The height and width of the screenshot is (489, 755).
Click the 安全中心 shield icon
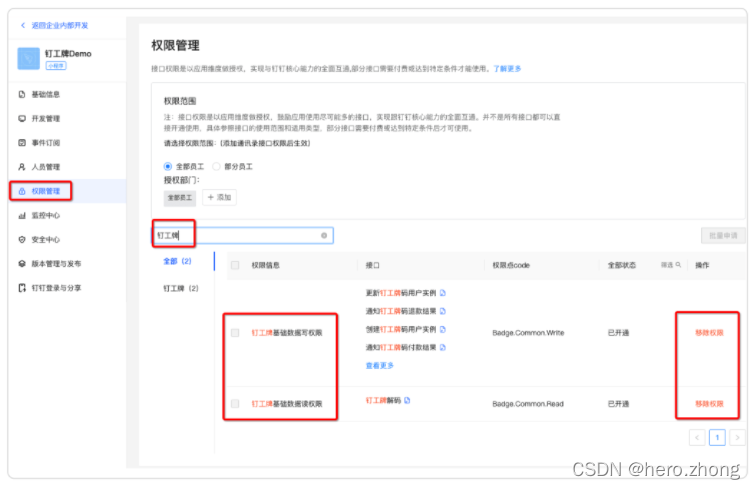pos(22,239)
